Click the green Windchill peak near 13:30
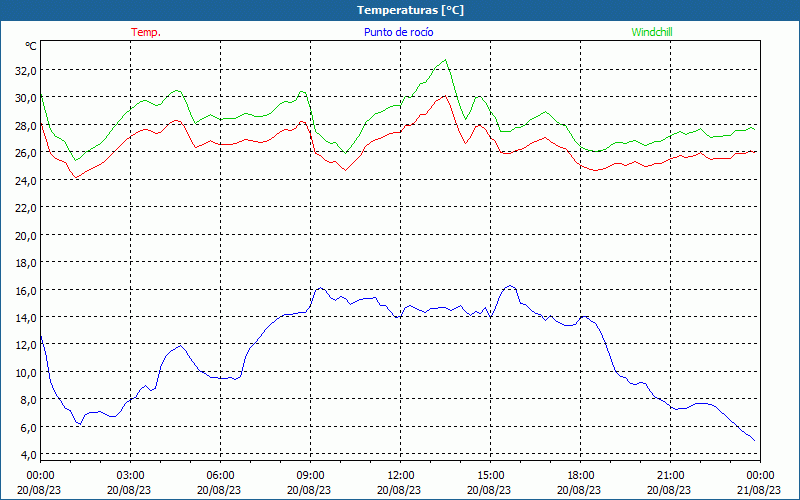The image size is (800, 500). 445,60
